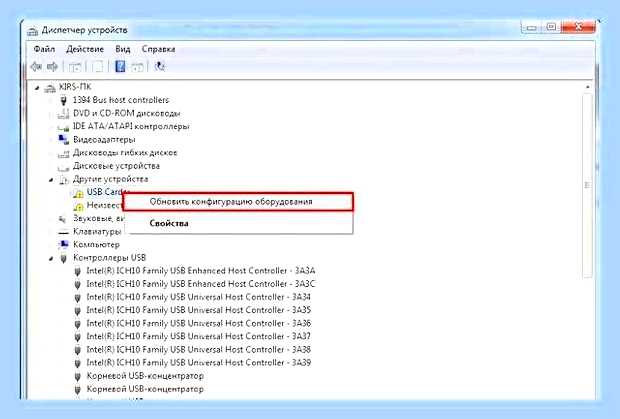Select IDE ATA/ATAPI контроллеры row
Viewport: 620px width, 419px height.
pyautogui.click(x=131, y=126)
